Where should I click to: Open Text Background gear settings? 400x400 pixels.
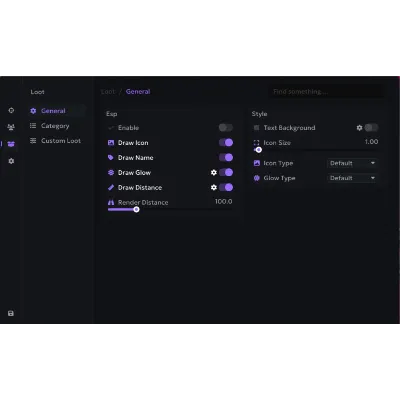tap(359, 128)
